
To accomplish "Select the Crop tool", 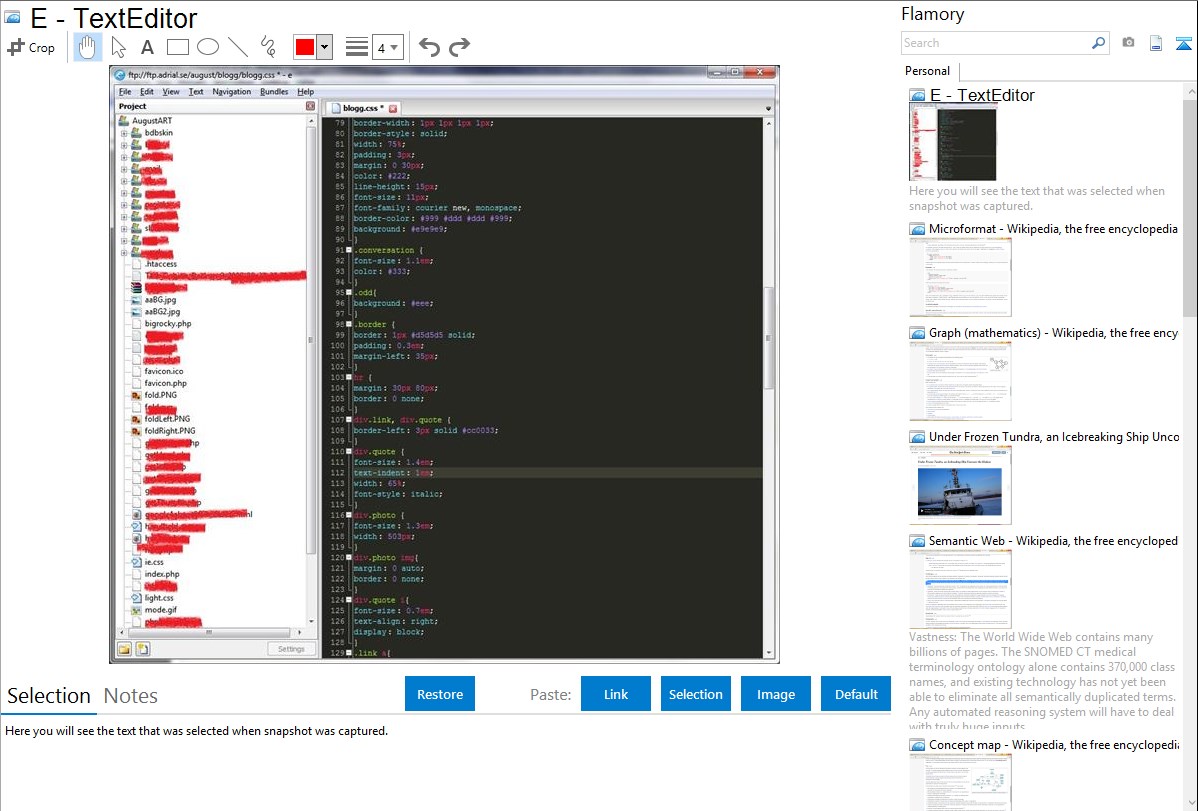I will [x=31, y=47].
